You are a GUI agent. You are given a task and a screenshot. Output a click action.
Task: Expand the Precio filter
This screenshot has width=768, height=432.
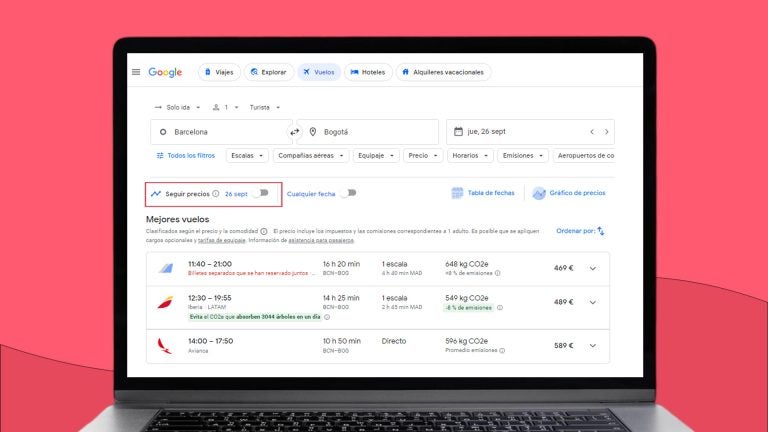(423, 155)
